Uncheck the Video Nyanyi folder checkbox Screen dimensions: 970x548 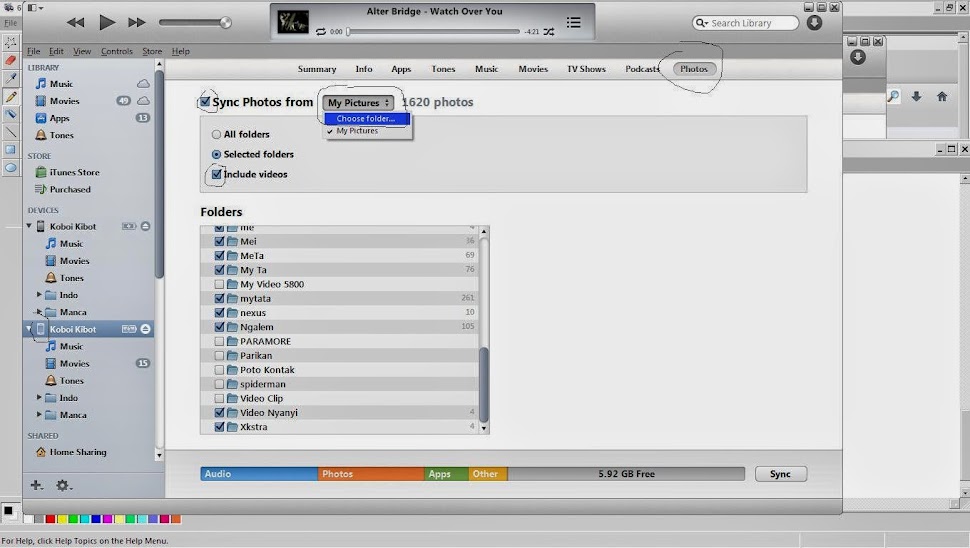pyautogui.click(x=219, y=413)
